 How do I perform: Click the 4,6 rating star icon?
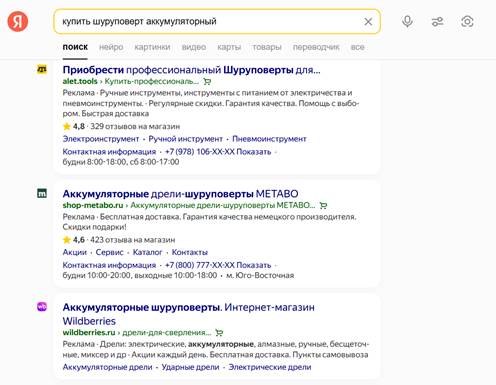tap(67, 240)
